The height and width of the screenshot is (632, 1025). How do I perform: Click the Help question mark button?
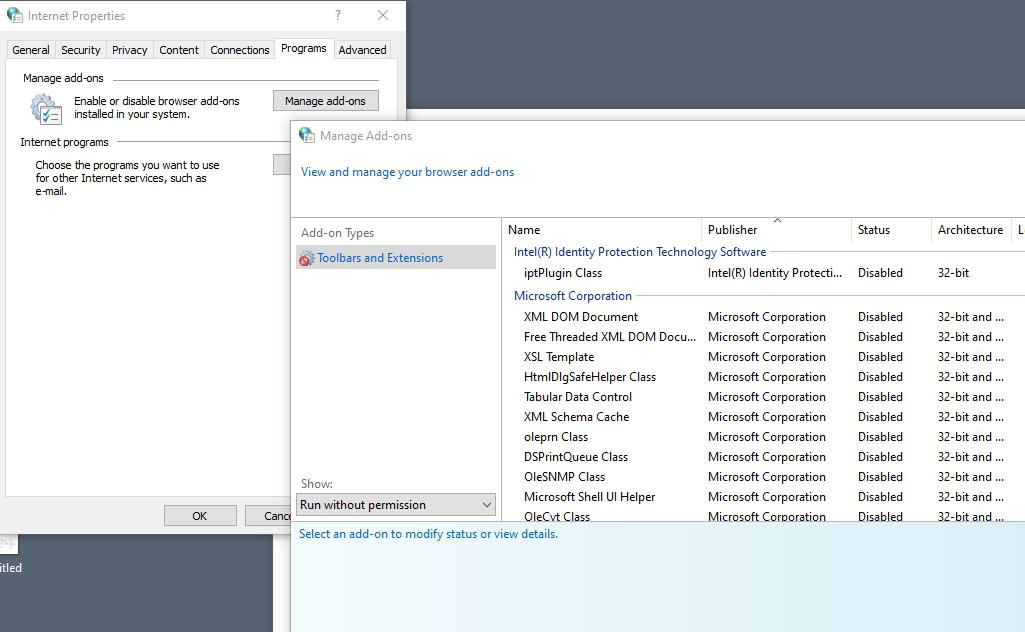click(x=338, y=15)
